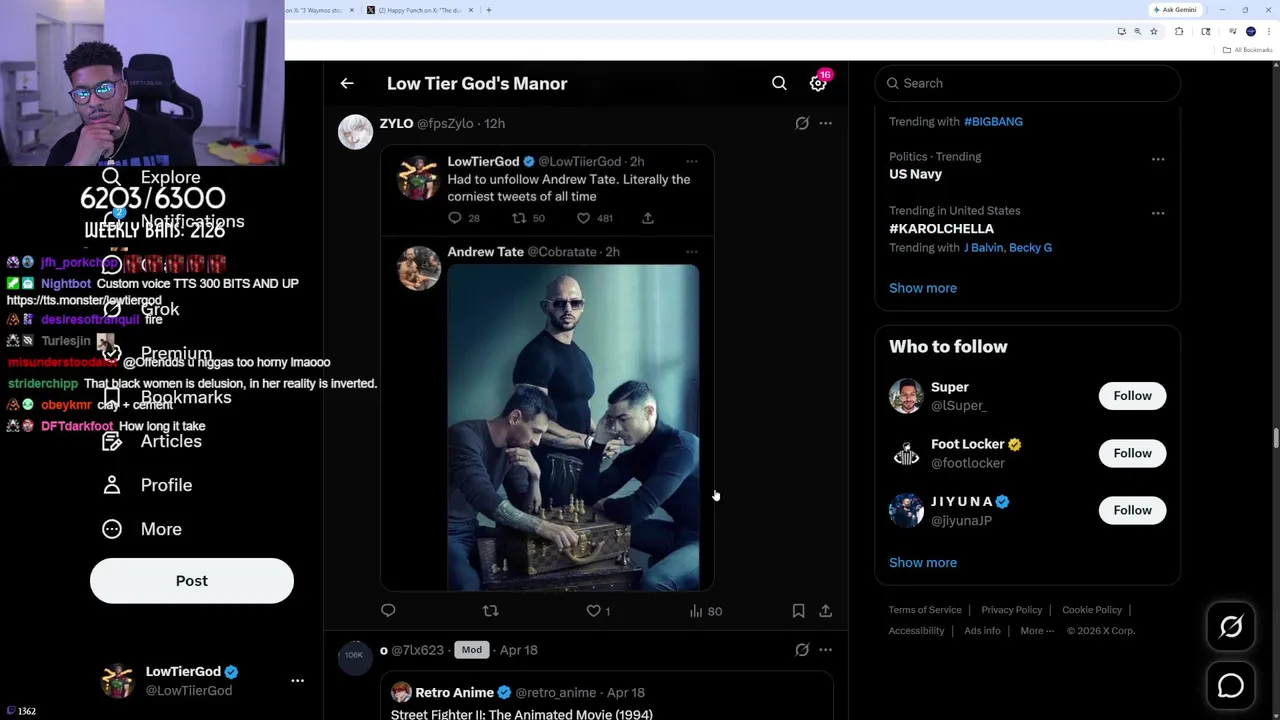
Task: Open Super's profile avatar
Action: (x=906, y=396)
